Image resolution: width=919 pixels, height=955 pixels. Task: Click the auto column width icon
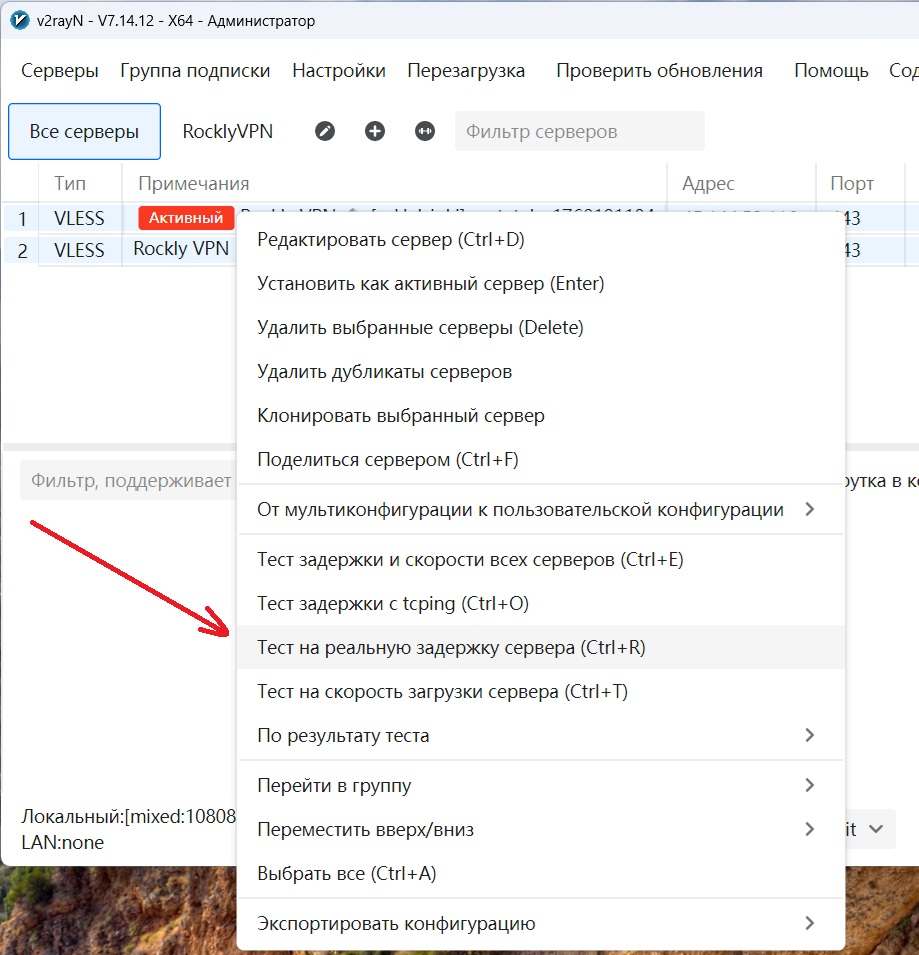(425, 131)
